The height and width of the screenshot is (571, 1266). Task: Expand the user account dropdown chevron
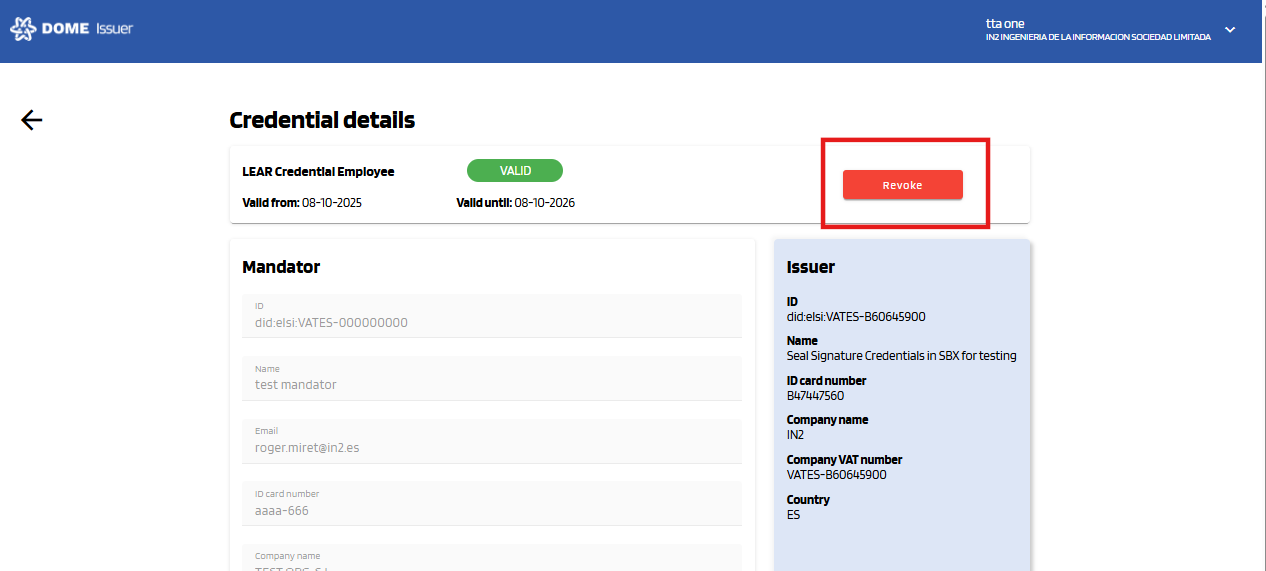[x=1230, y=30]
